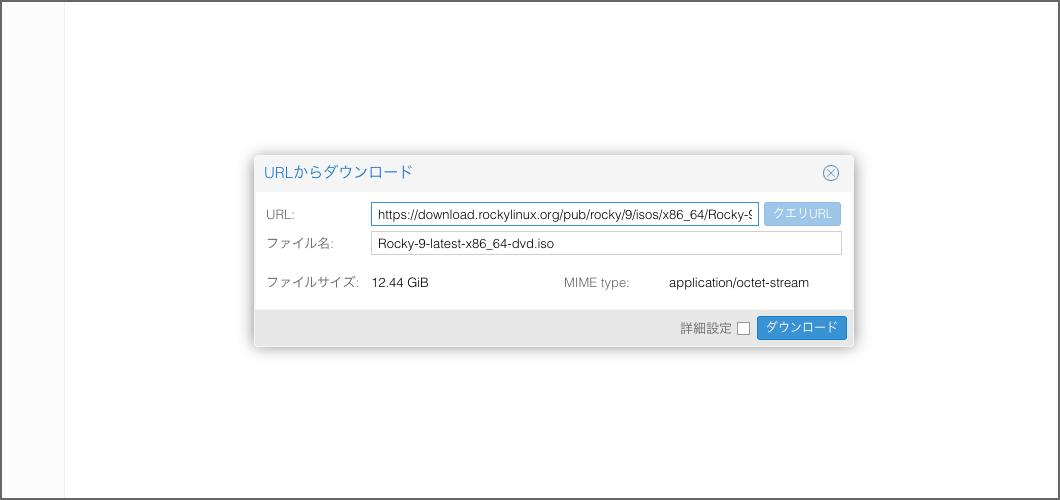Screen dimensions: 1060x500
Task: Click the クエリURL button
Action: point(802,214)
